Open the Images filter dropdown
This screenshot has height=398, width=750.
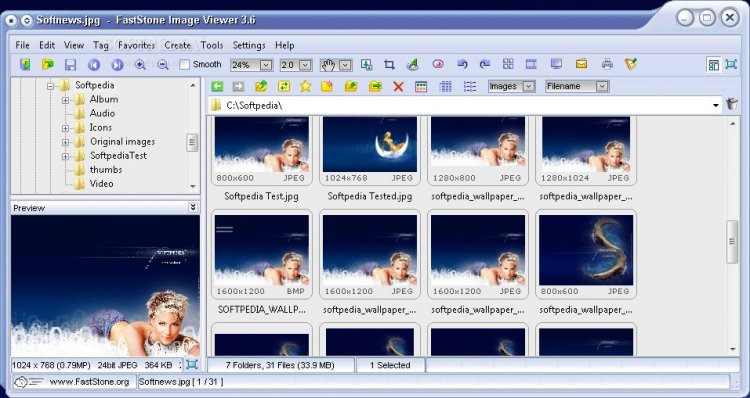(x=529, y=87)
